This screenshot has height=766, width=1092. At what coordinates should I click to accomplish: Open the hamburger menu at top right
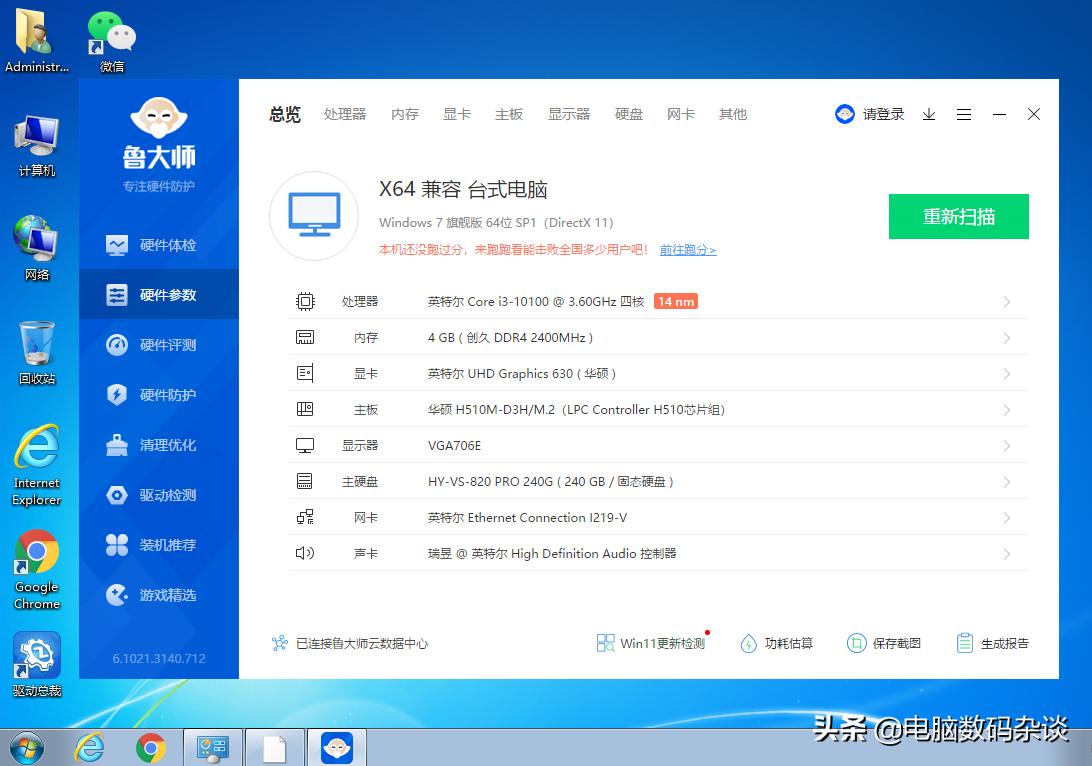point(963,114)
